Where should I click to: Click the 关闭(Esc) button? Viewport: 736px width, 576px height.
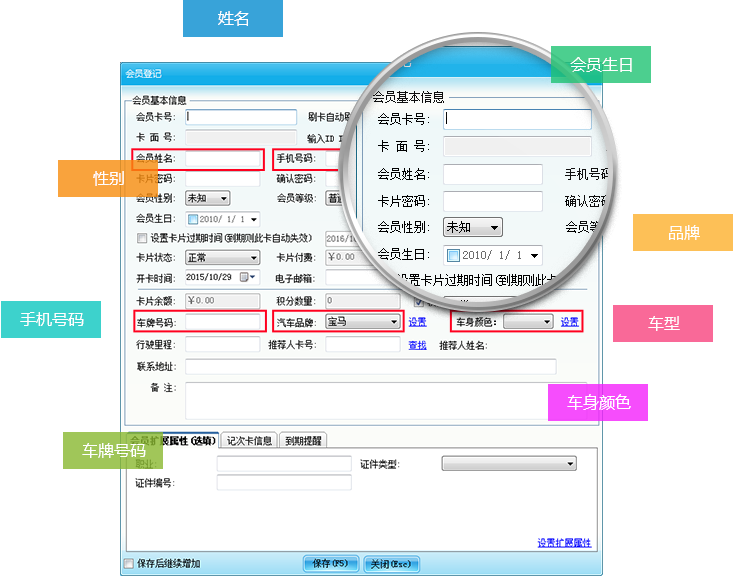[x=391, y=563]
